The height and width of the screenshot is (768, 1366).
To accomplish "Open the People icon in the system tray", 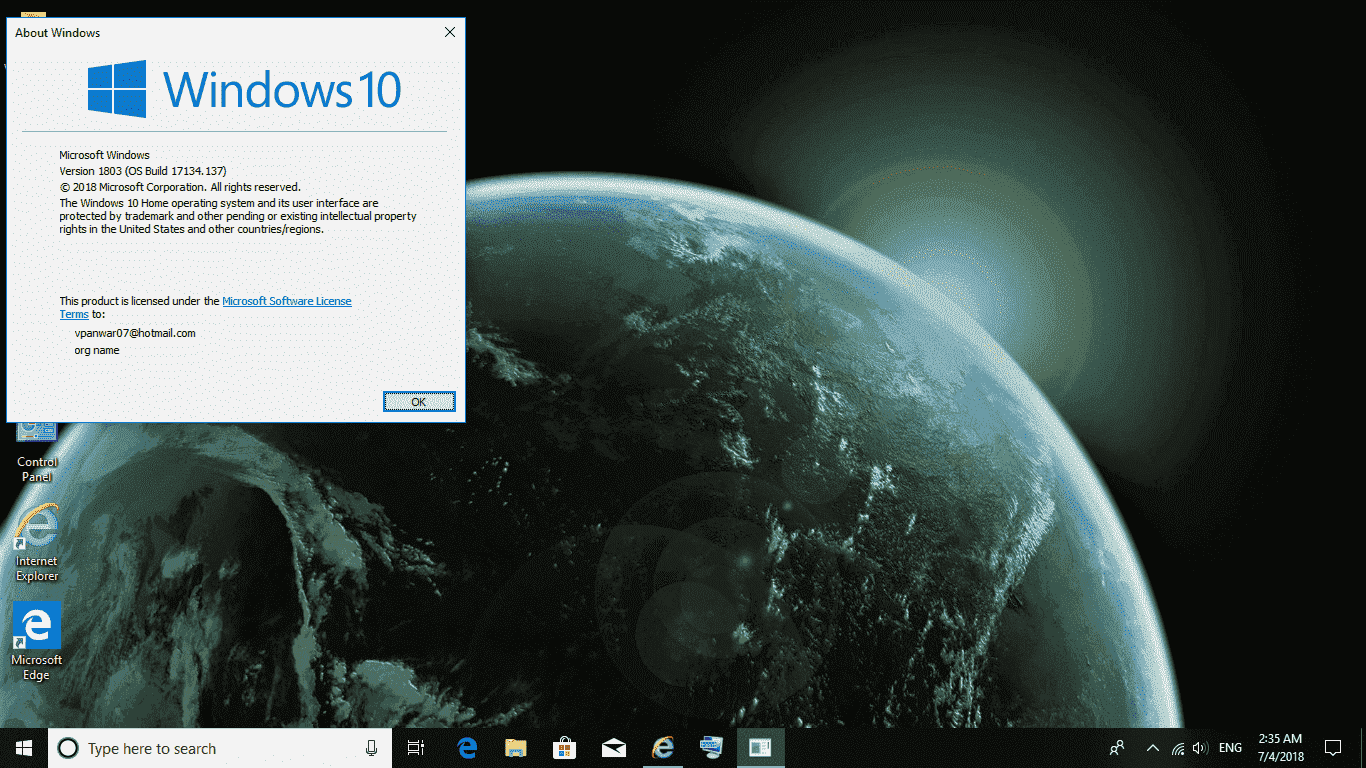I will 1117,748.
